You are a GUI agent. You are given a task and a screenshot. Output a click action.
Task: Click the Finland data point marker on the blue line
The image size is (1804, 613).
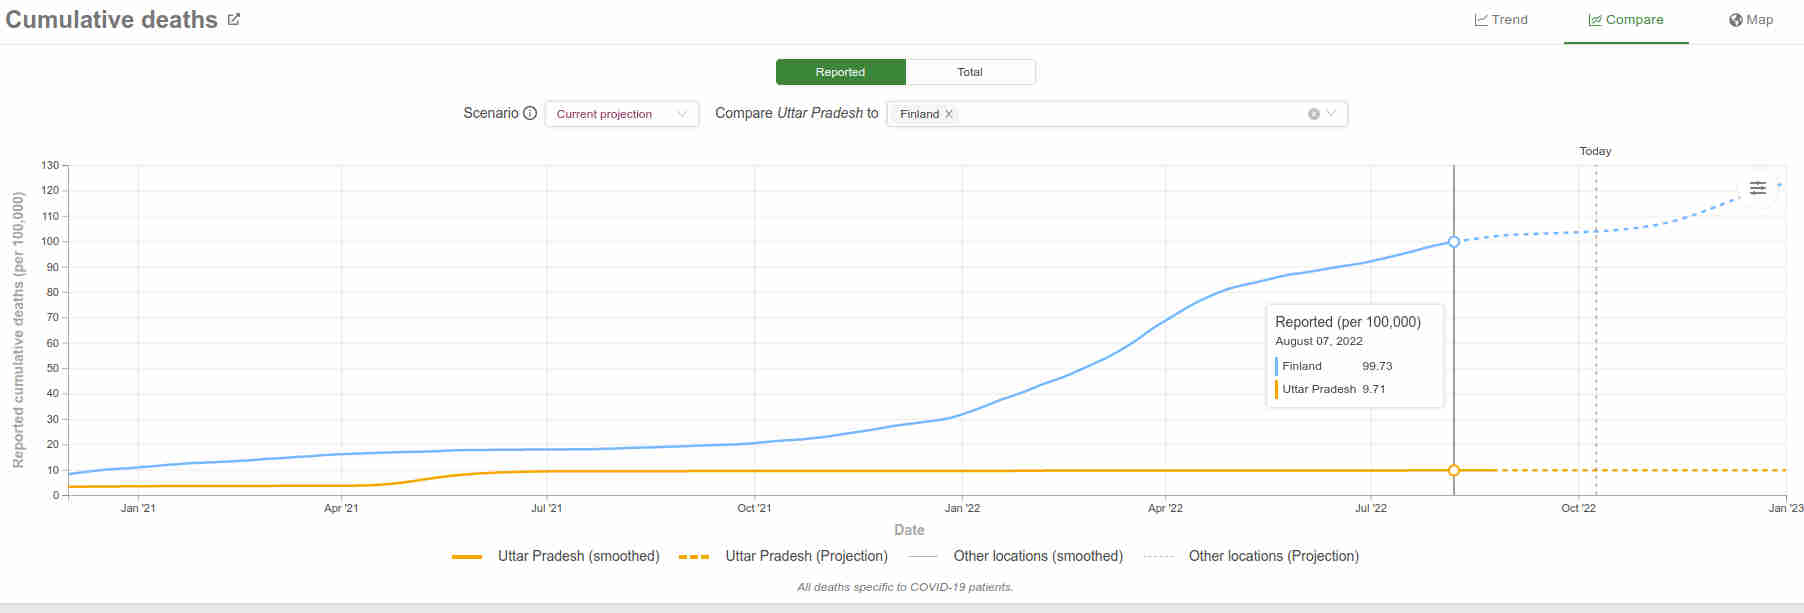point(1454,242)
